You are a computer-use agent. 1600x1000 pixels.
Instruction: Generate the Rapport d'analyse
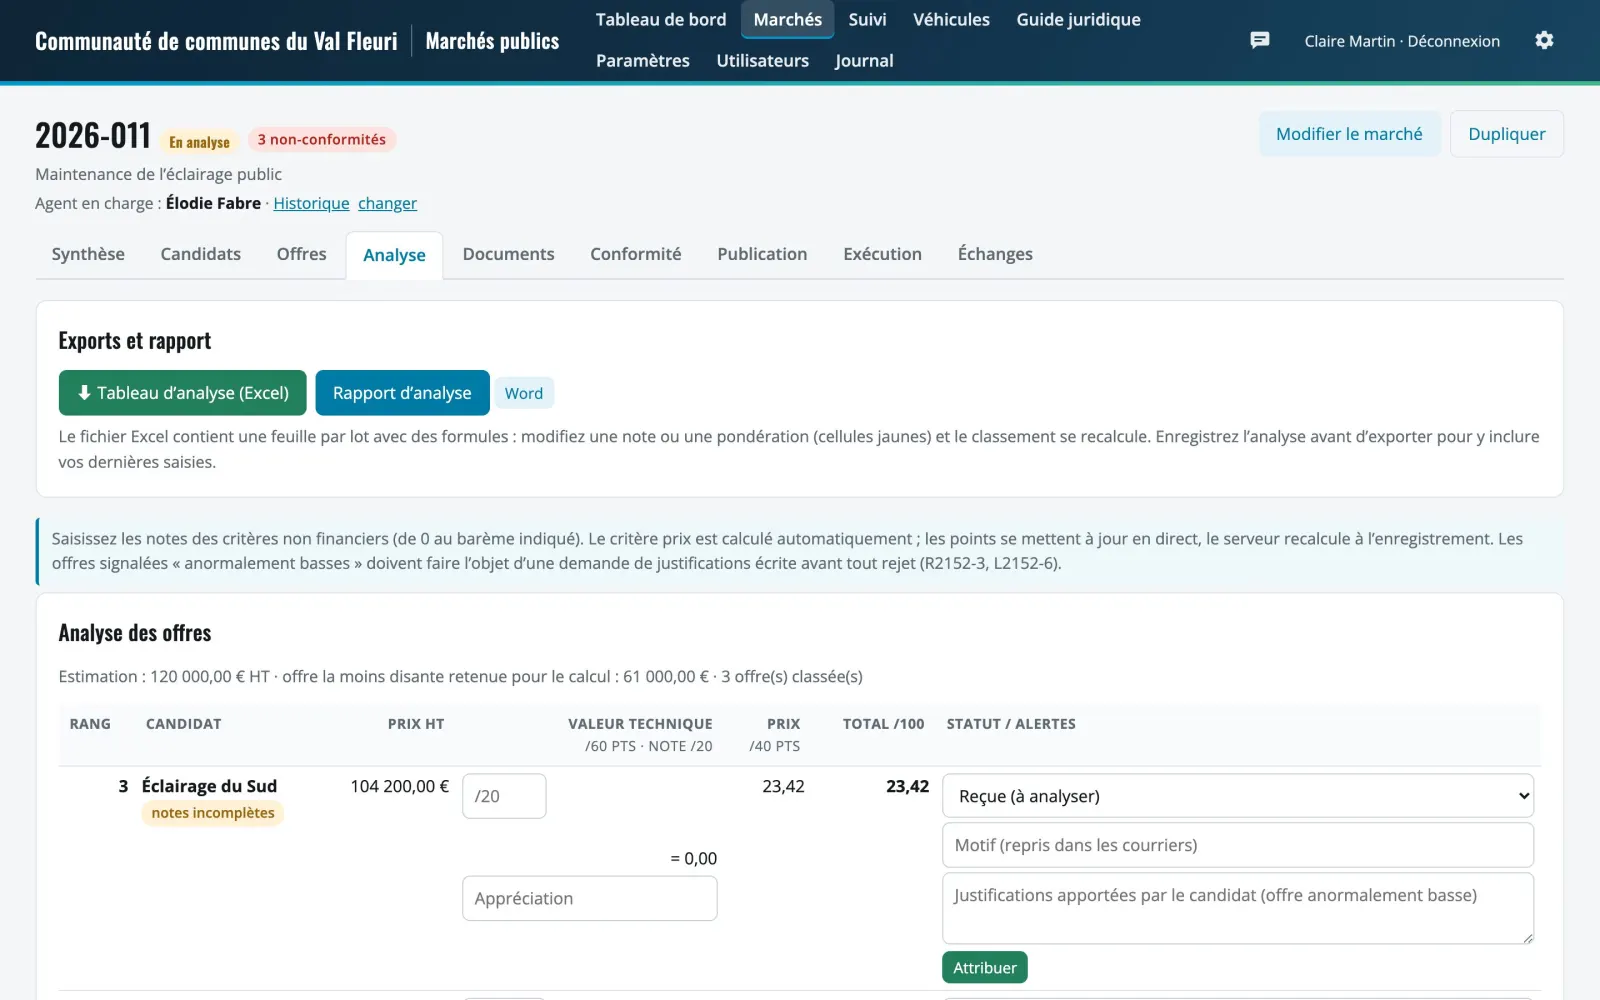pos(402,393)
